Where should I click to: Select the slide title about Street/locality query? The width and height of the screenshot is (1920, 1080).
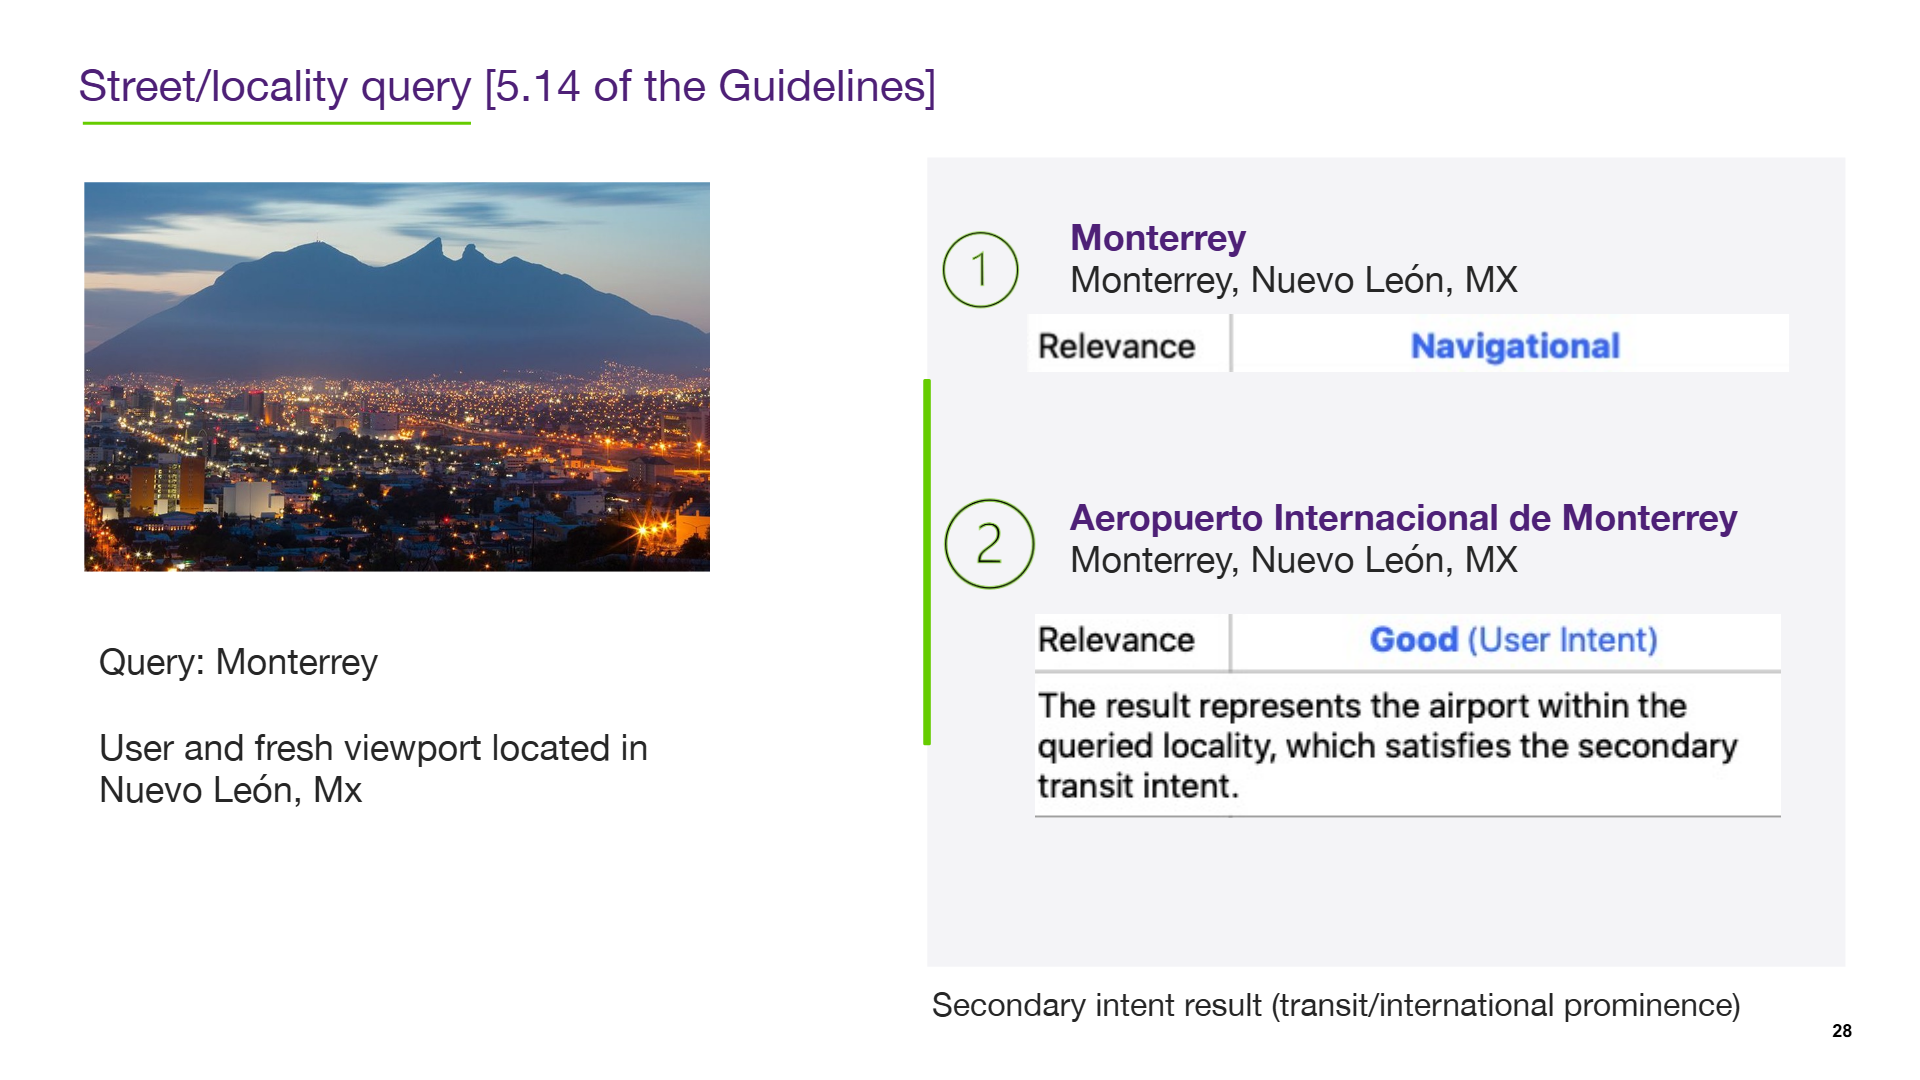(x=507, y=87)
